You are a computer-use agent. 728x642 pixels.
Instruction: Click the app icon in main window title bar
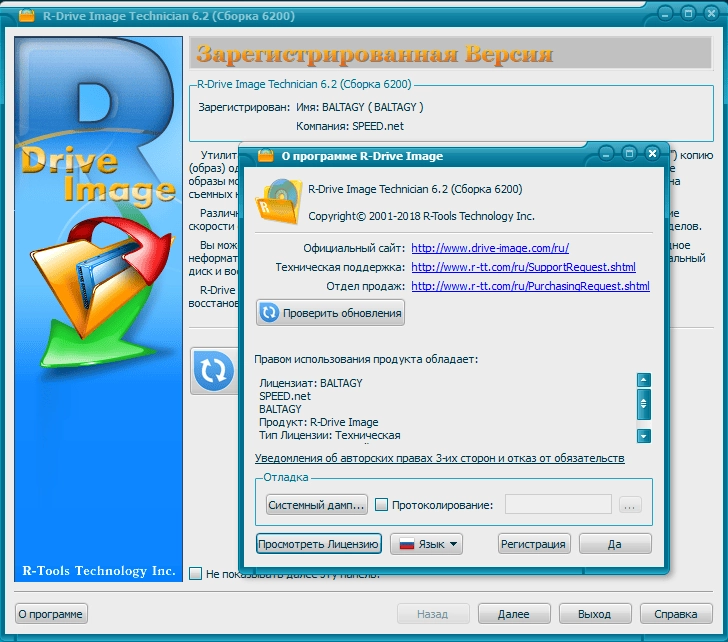26,15
